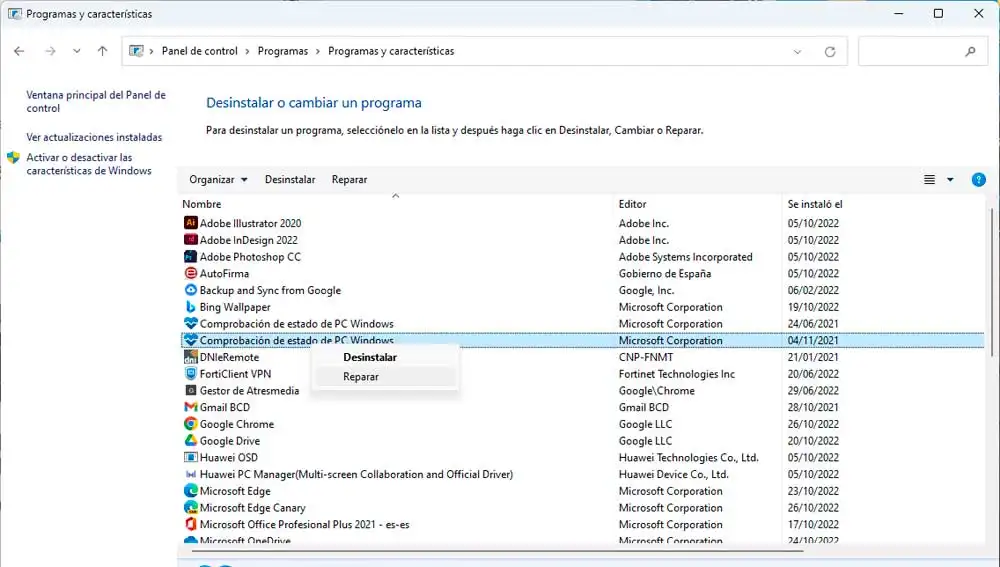Click the Huawei OSD icon
Image resolution: width=1000 pixels, height=567 pixels.
[x=190, y=457]
